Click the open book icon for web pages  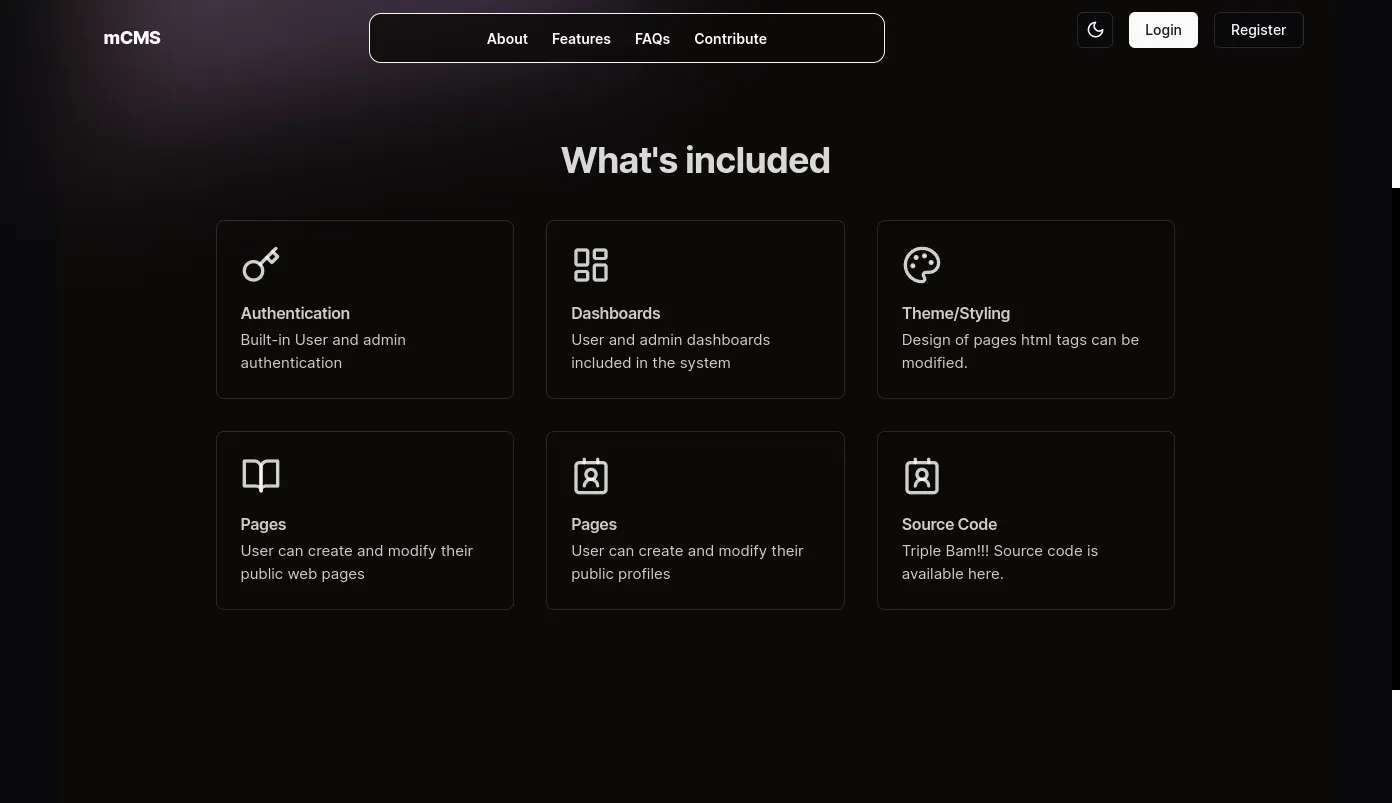[x=260, y=476]
